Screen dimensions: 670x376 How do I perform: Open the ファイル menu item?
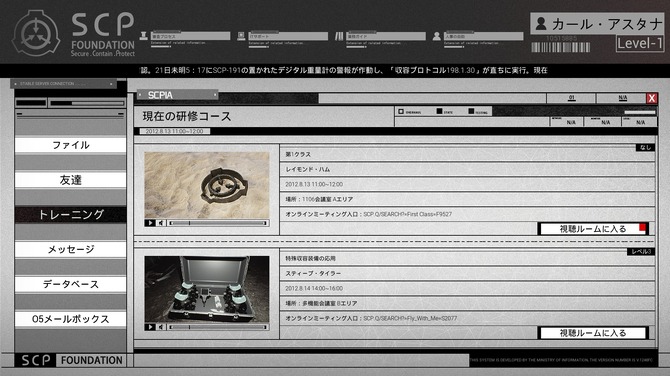(71, 145)
